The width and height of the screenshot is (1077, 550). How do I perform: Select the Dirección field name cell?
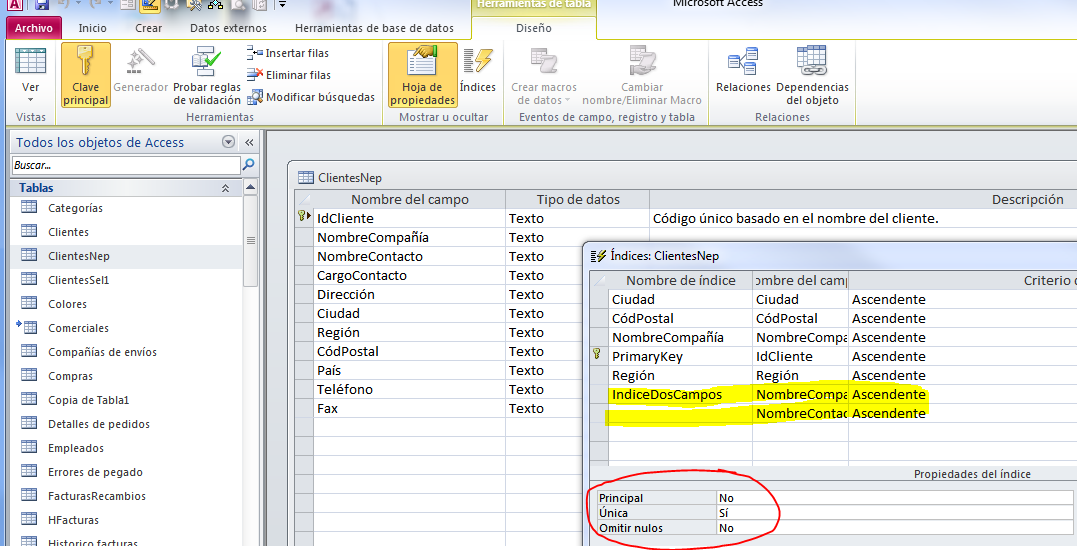409,295
